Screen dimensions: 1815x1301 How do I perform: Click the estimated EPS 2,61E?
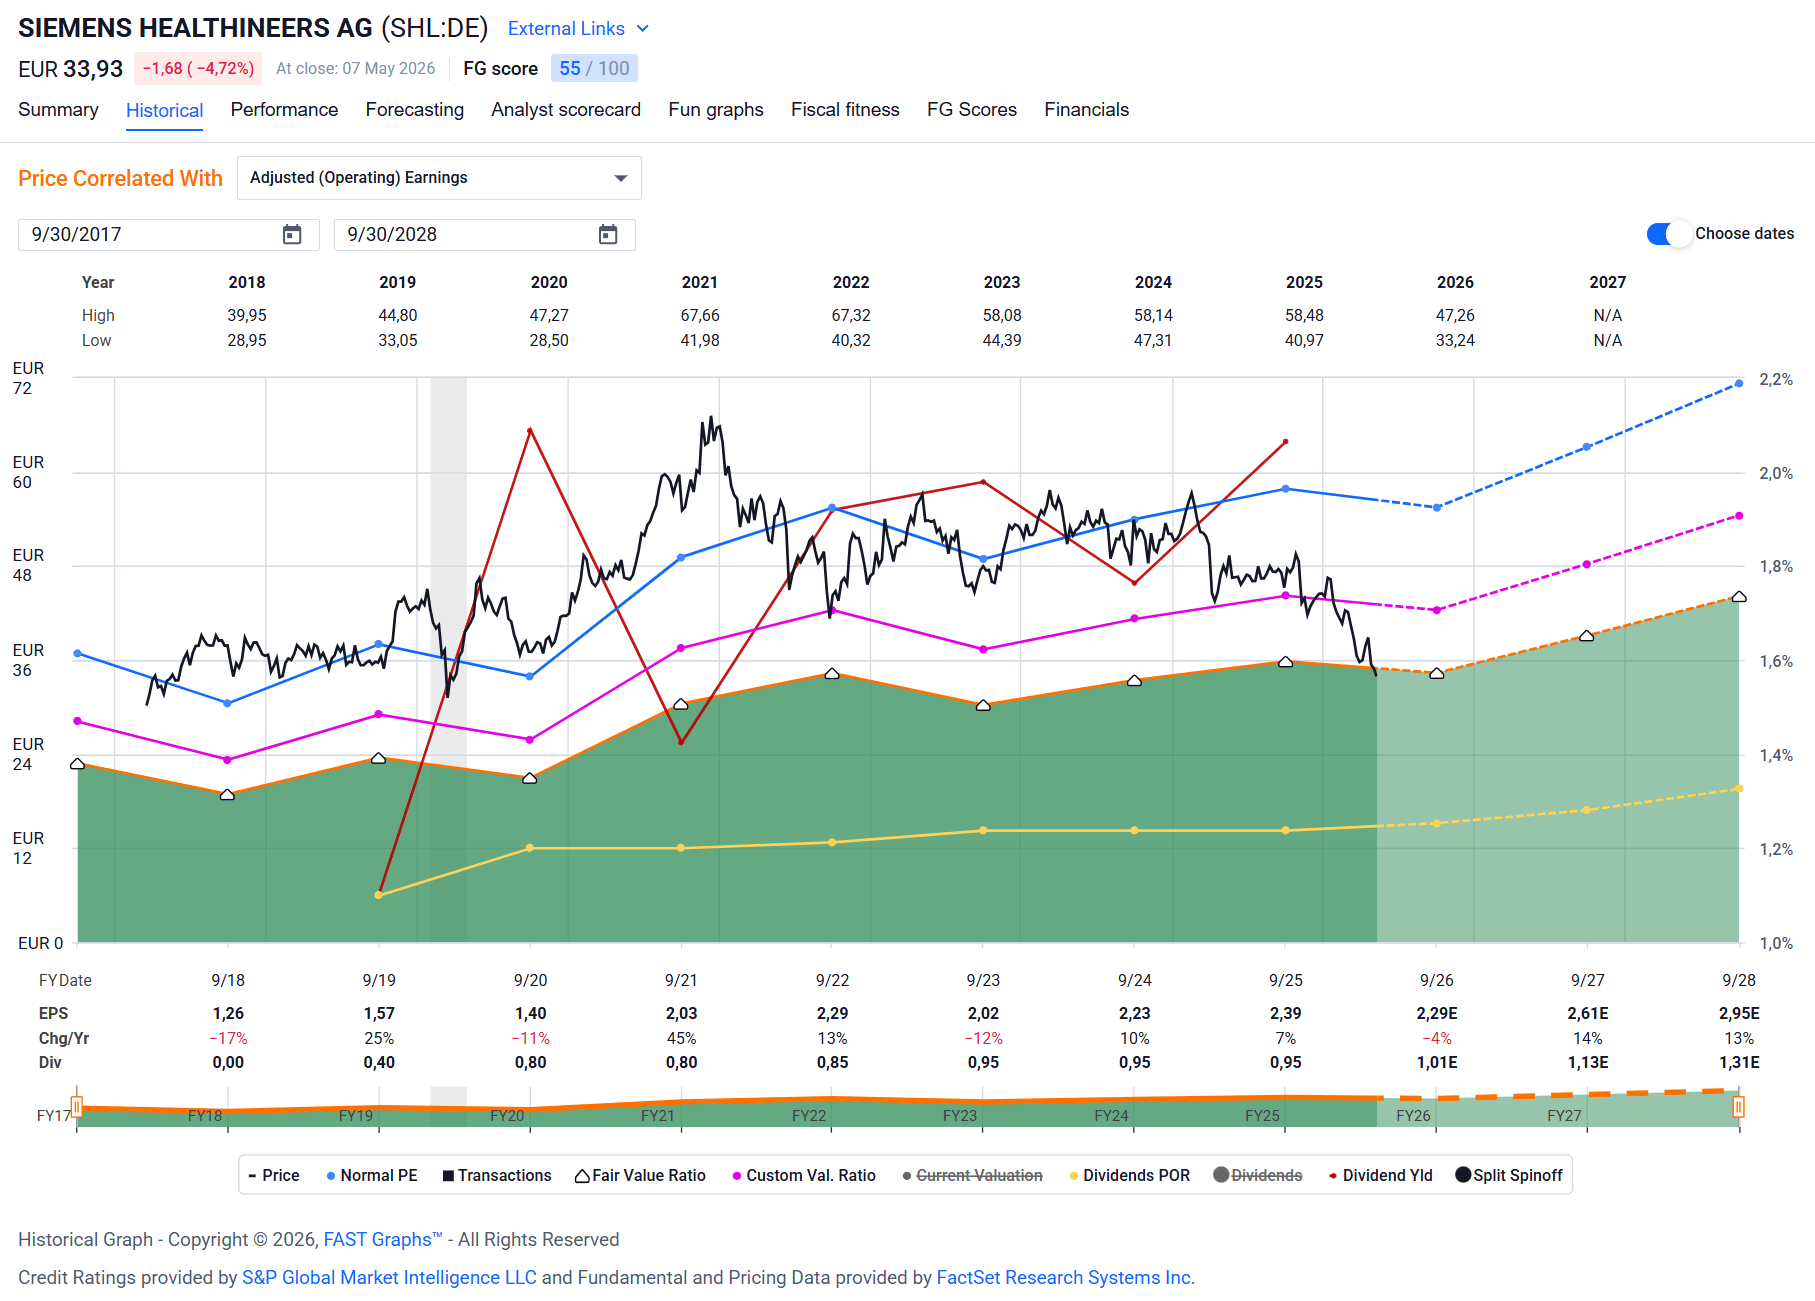tap(1588, 1013)
